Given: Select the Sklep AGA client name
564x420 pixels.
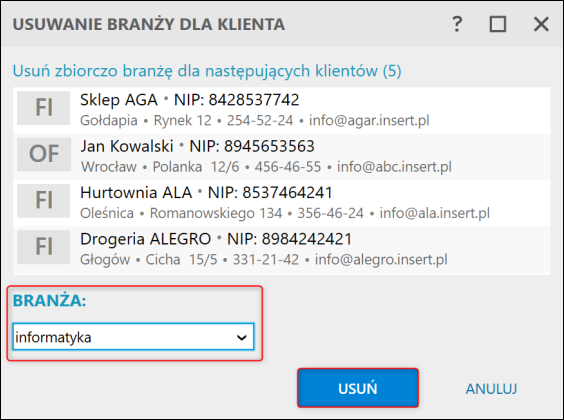Looking at the screenshot, I should click(x=119, y=100).
